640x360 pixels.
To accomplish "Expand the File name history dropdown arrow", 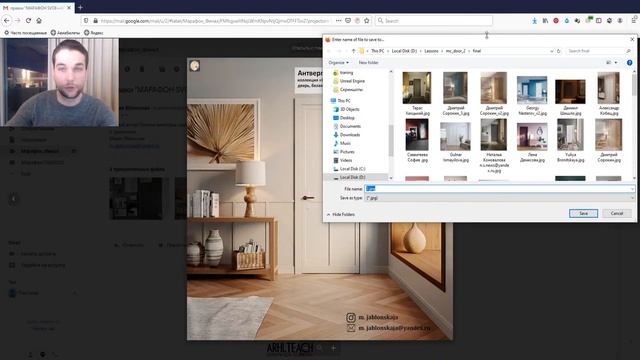I will point(632,189).
